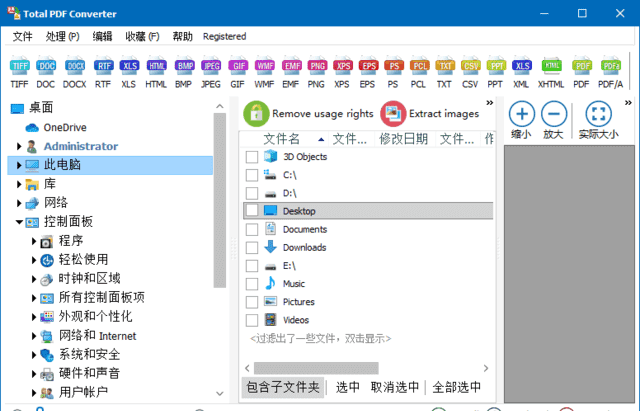Tick the D:\ drive checkbox
The image size is (640, 411).
(x=252, y=193)
